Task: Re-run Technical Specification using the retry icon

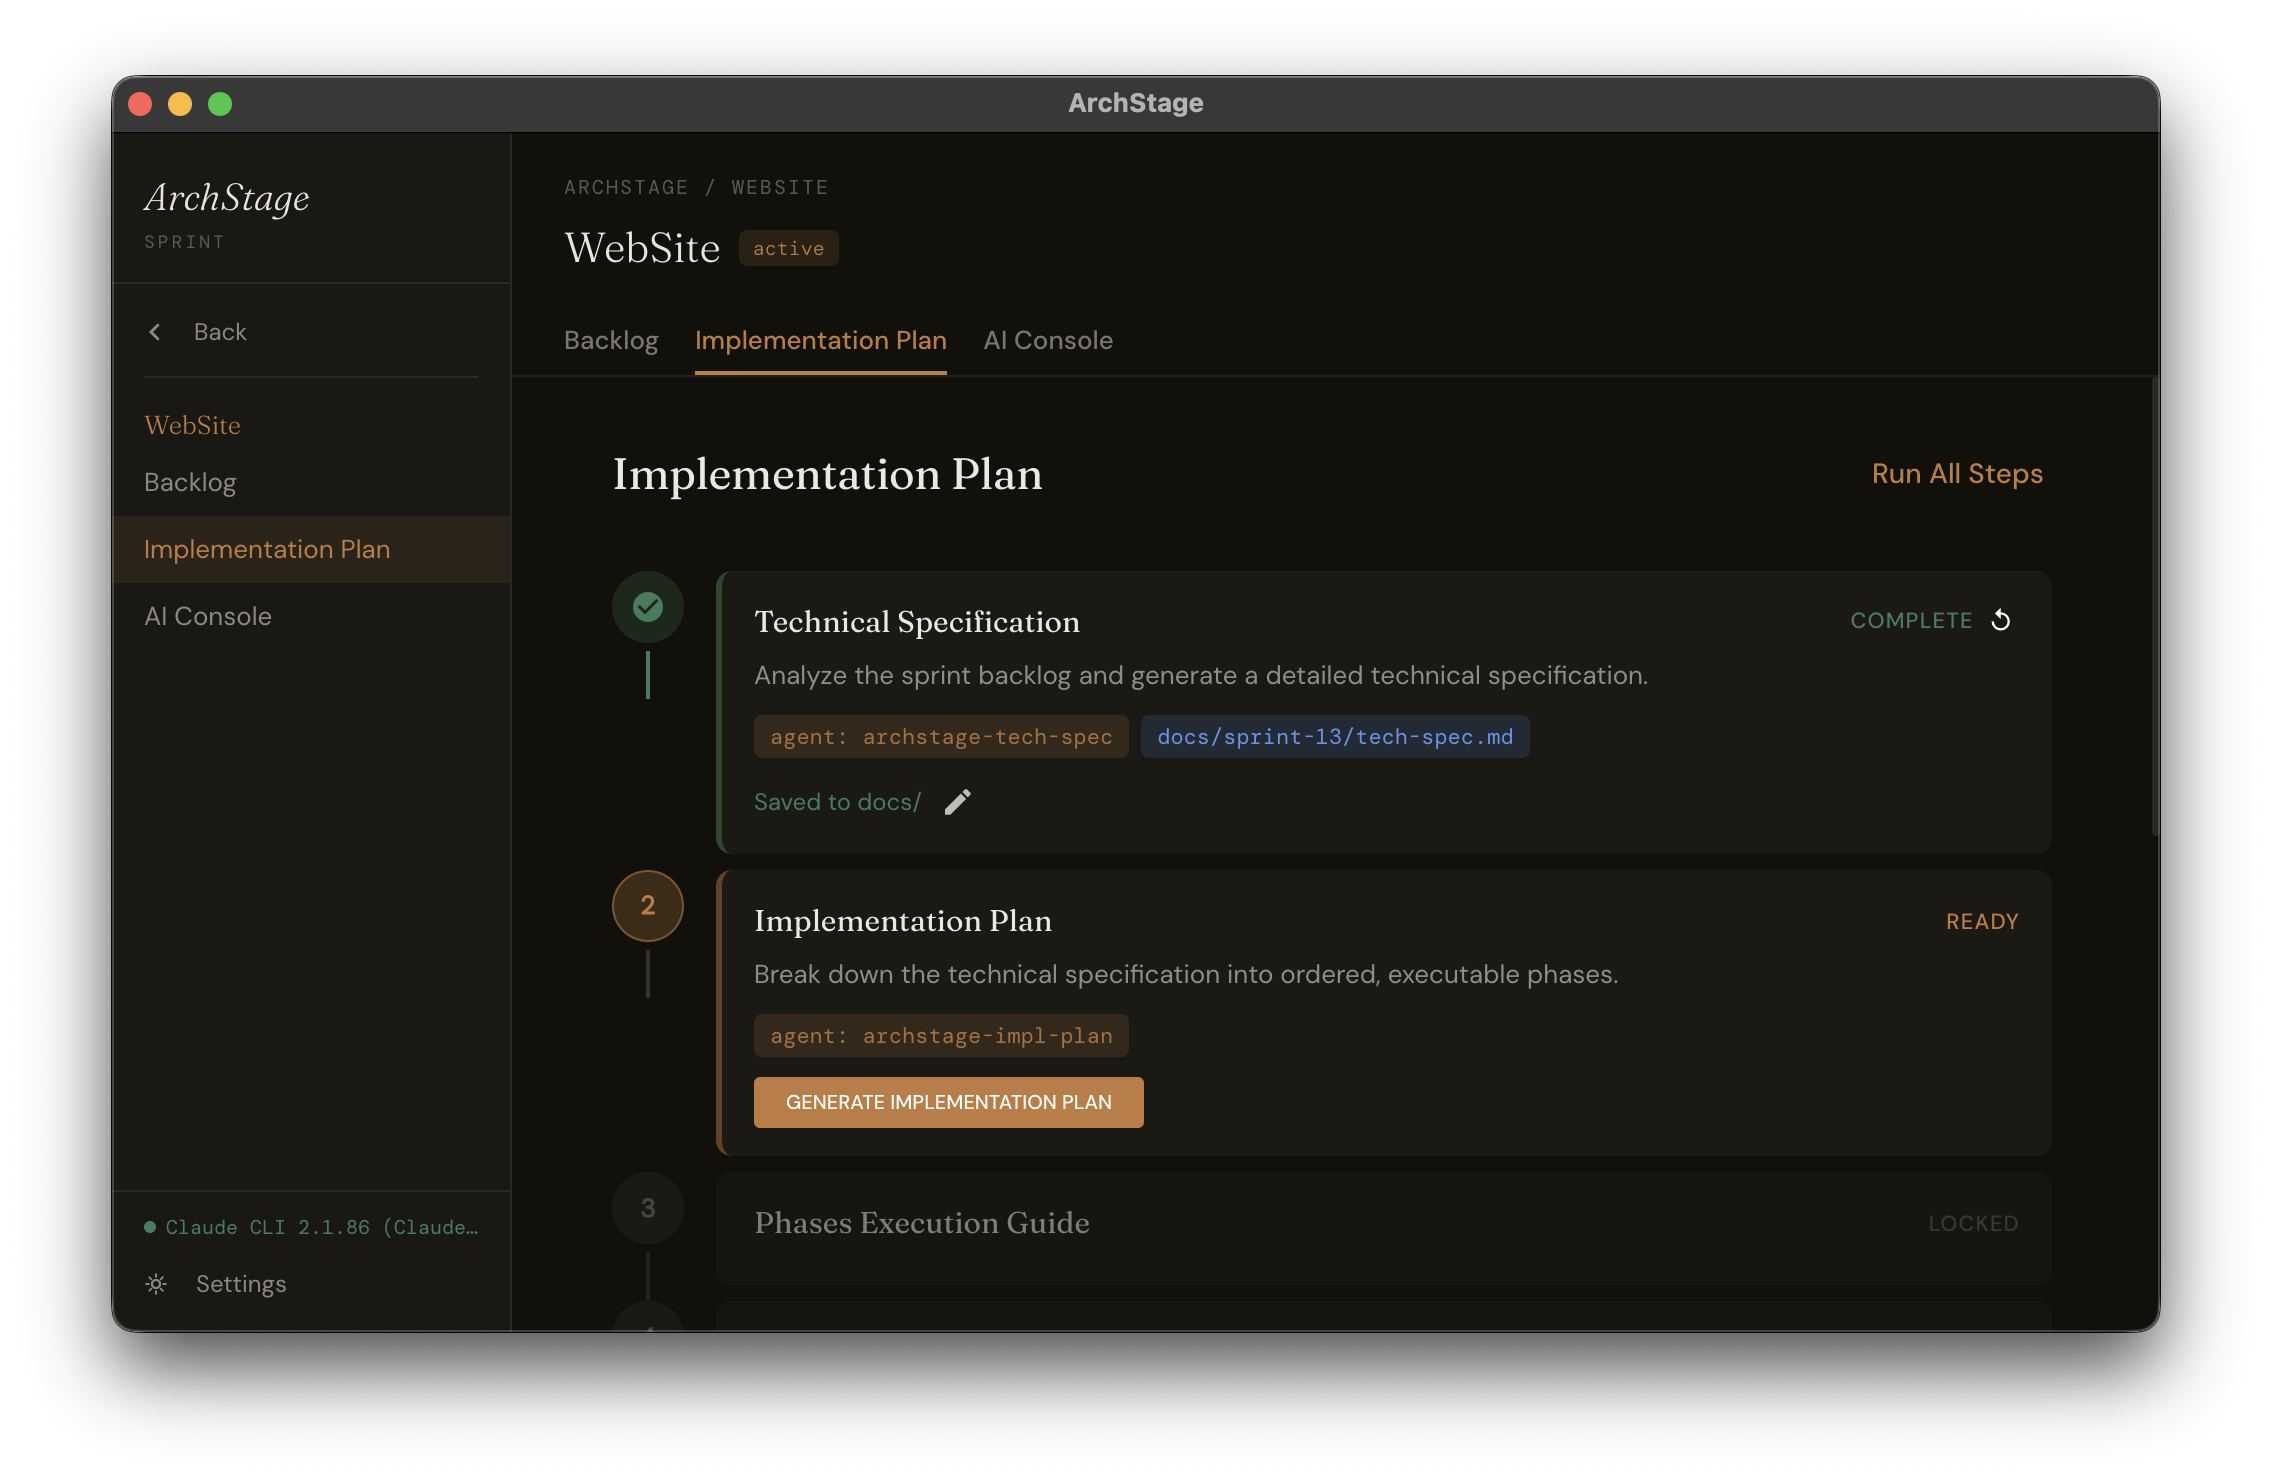Action: pos(2001,620)
